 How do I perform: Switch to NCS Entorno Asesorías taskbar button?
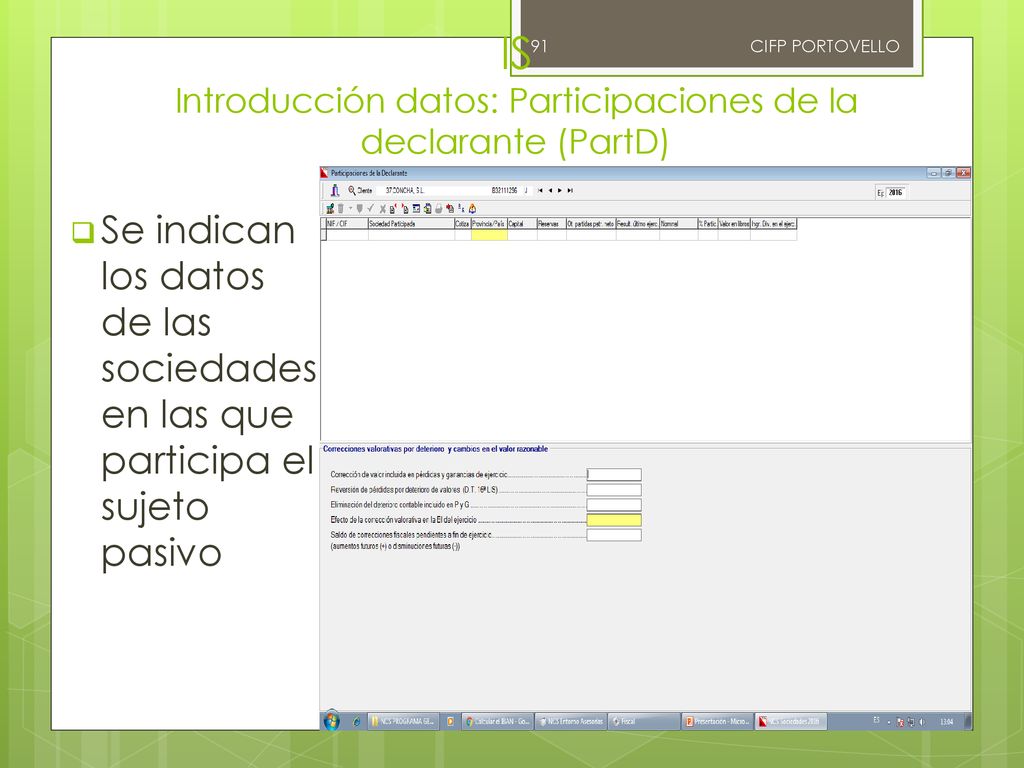point(571,722)
